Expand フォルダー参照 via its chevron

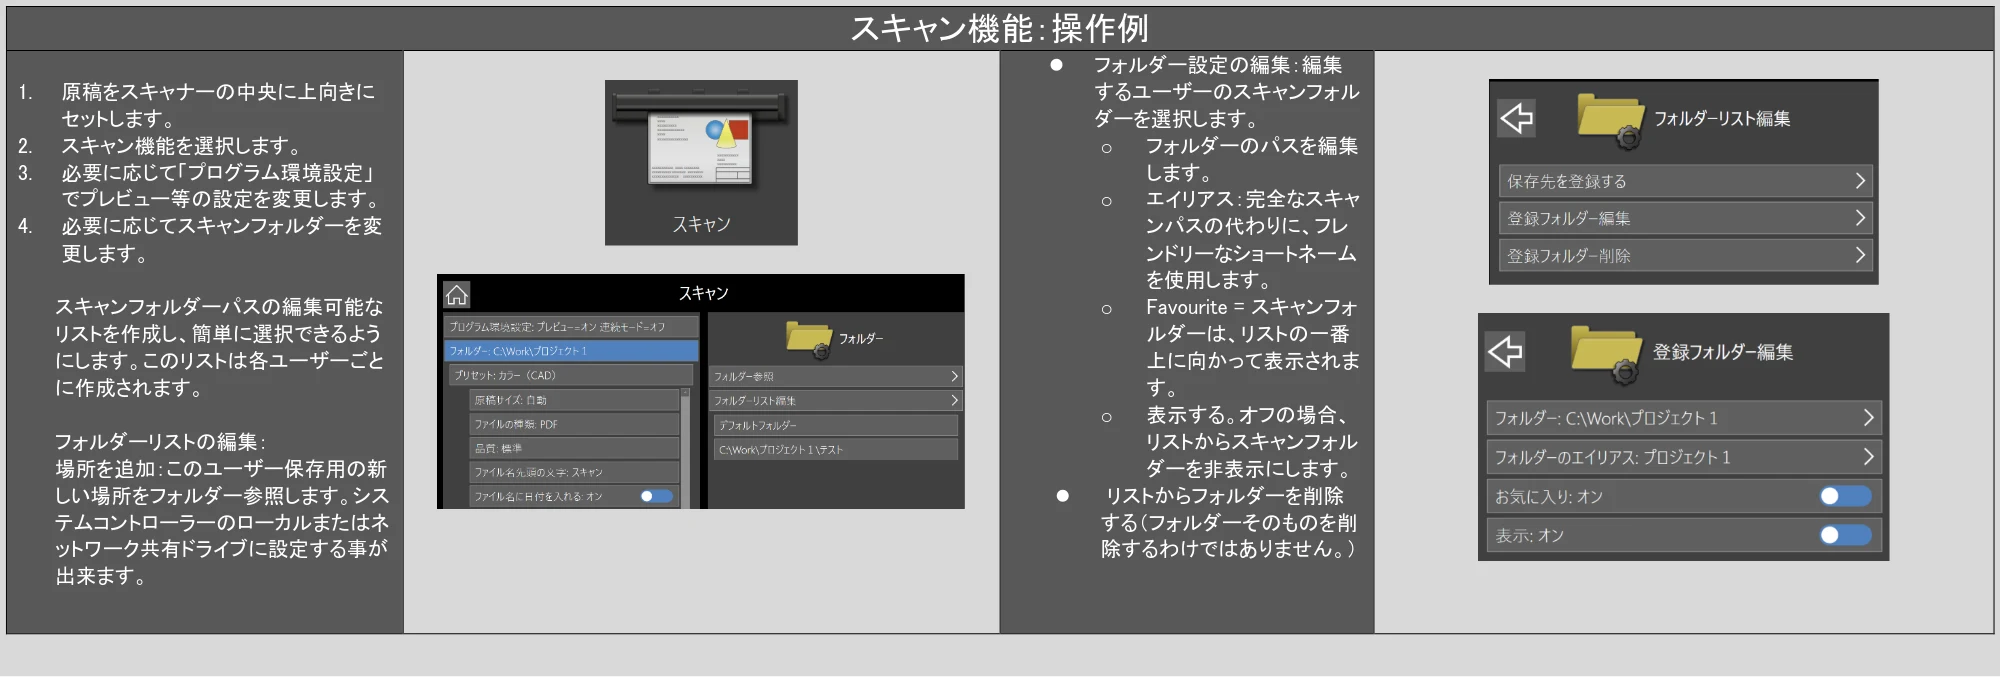(x=954, y=376)
